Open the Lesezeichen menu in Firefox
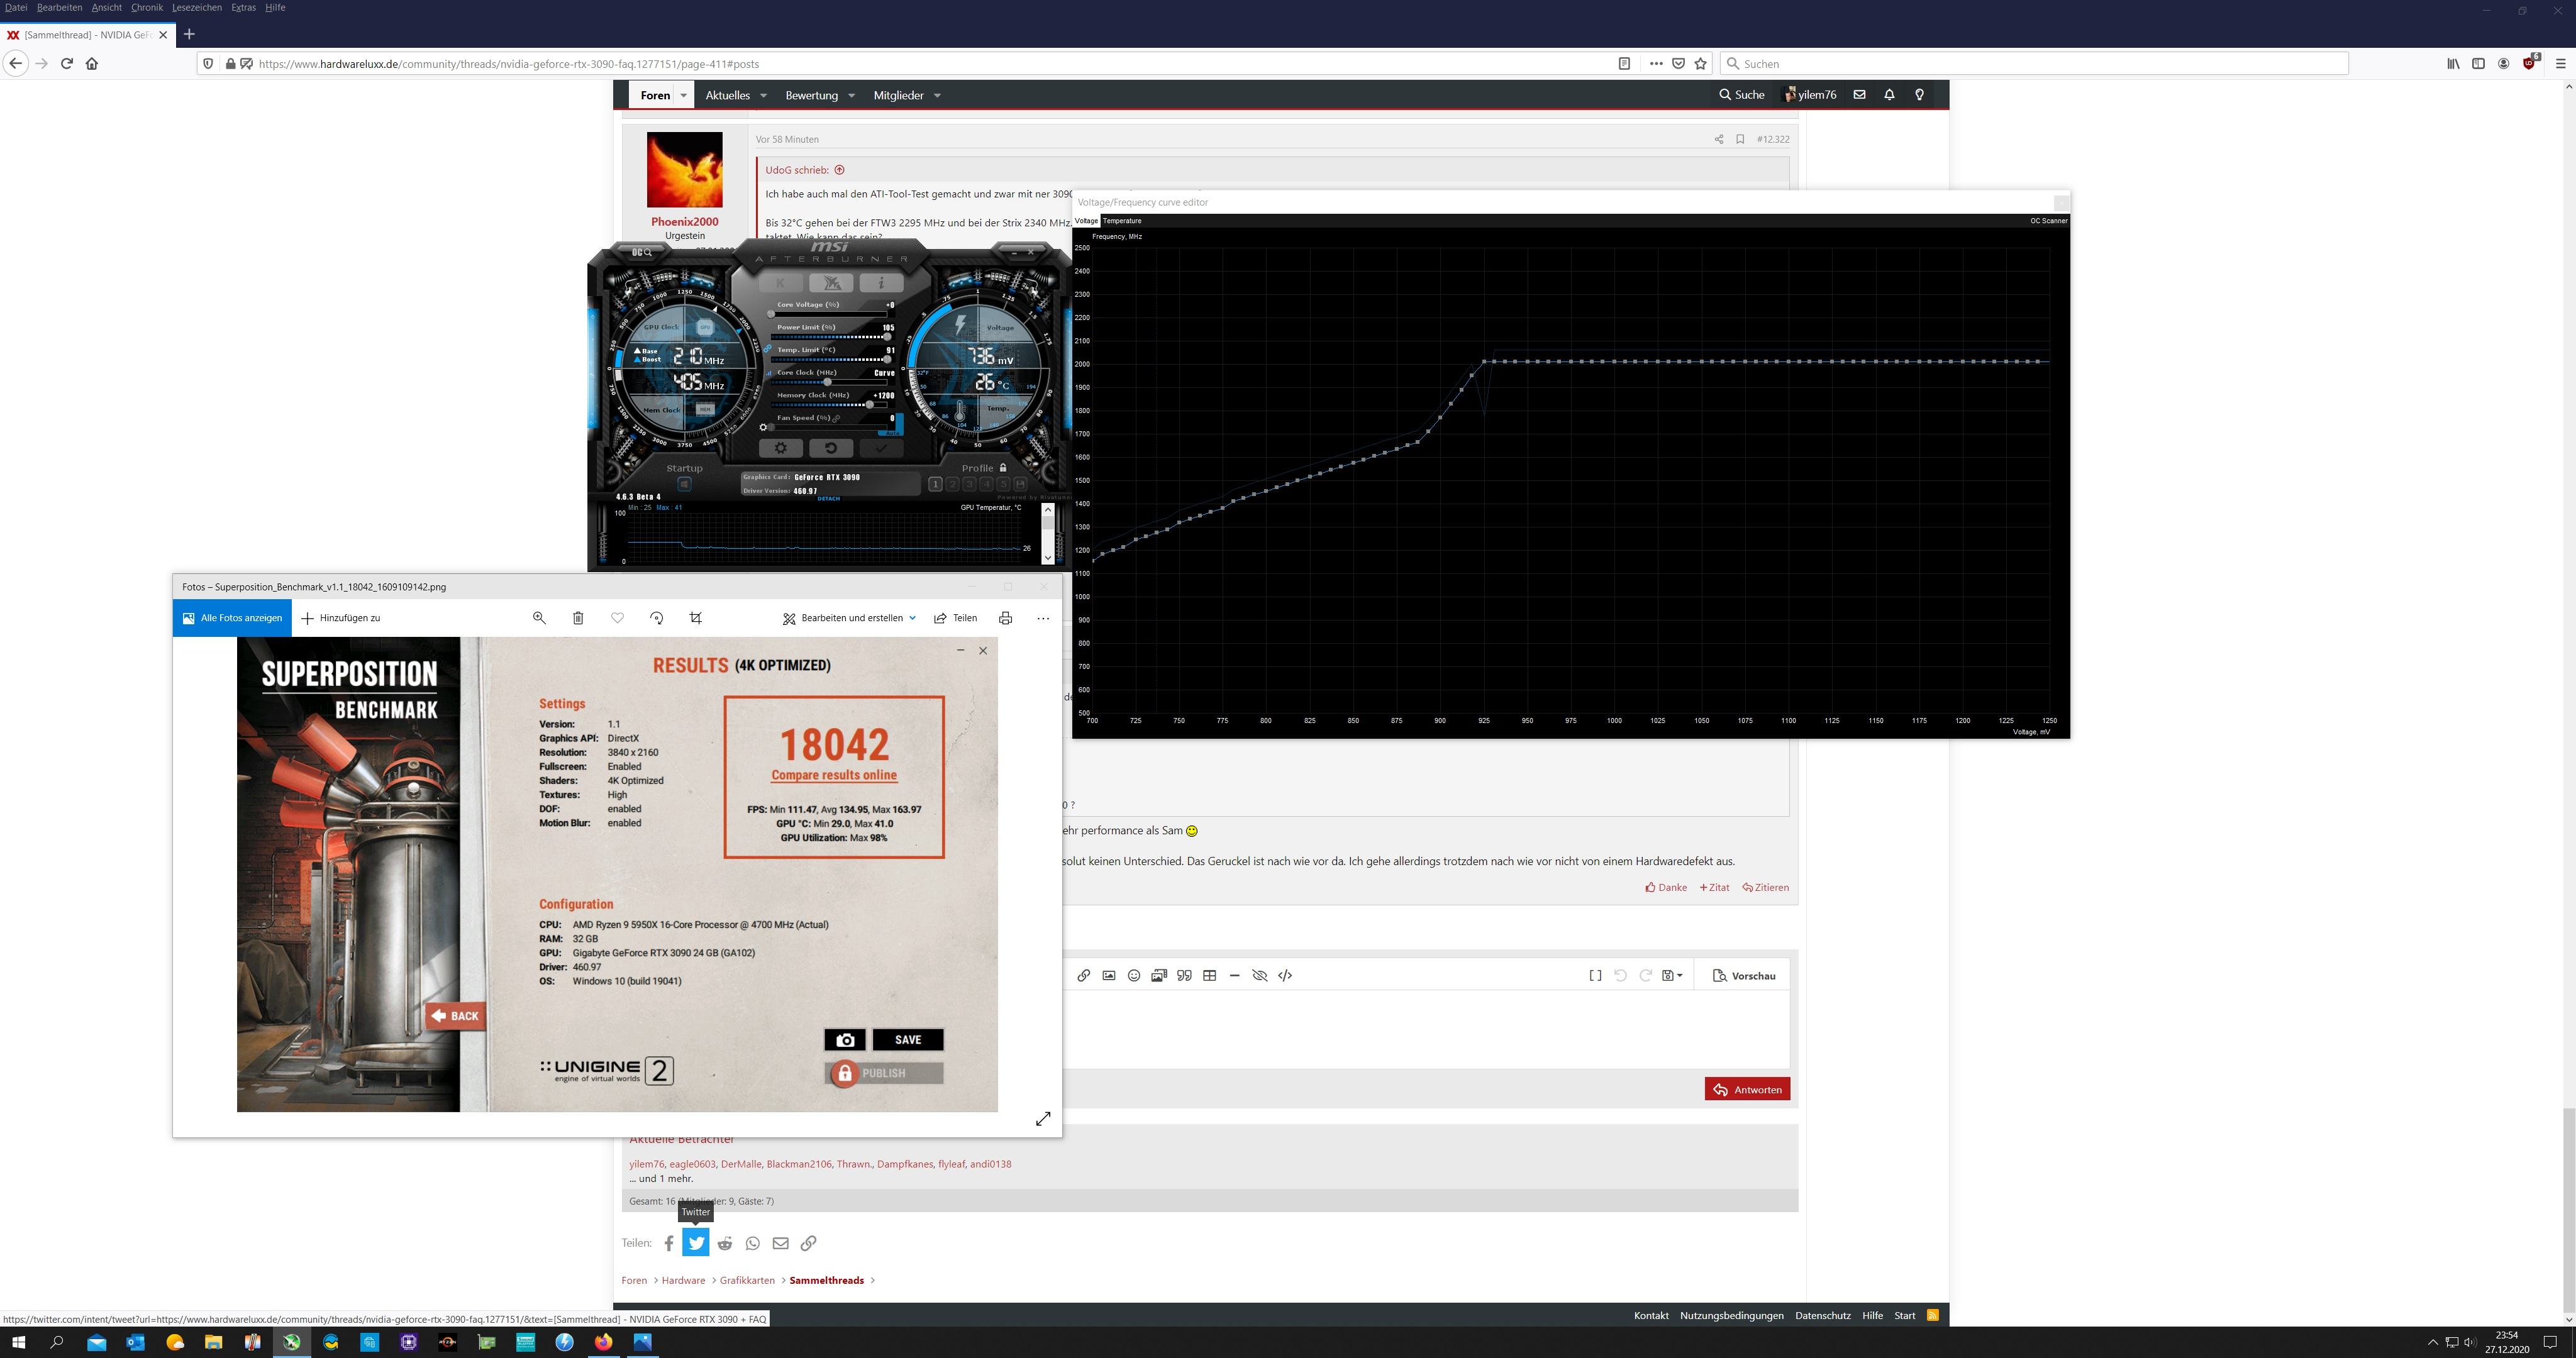The width and height of the screenshot is (2576, 1358). pyautogui.click(x=196, y=7)
